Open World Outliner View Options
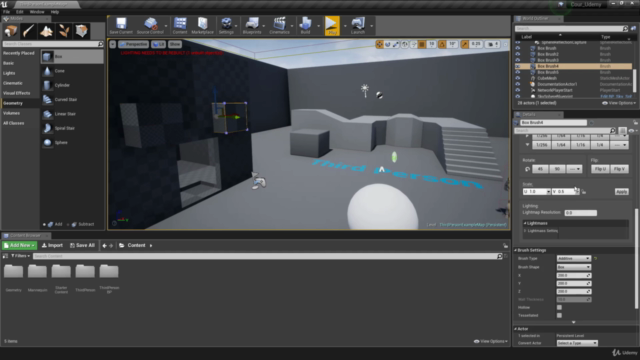The width and height of the screenshot is (640, 360). coord(619,103)
